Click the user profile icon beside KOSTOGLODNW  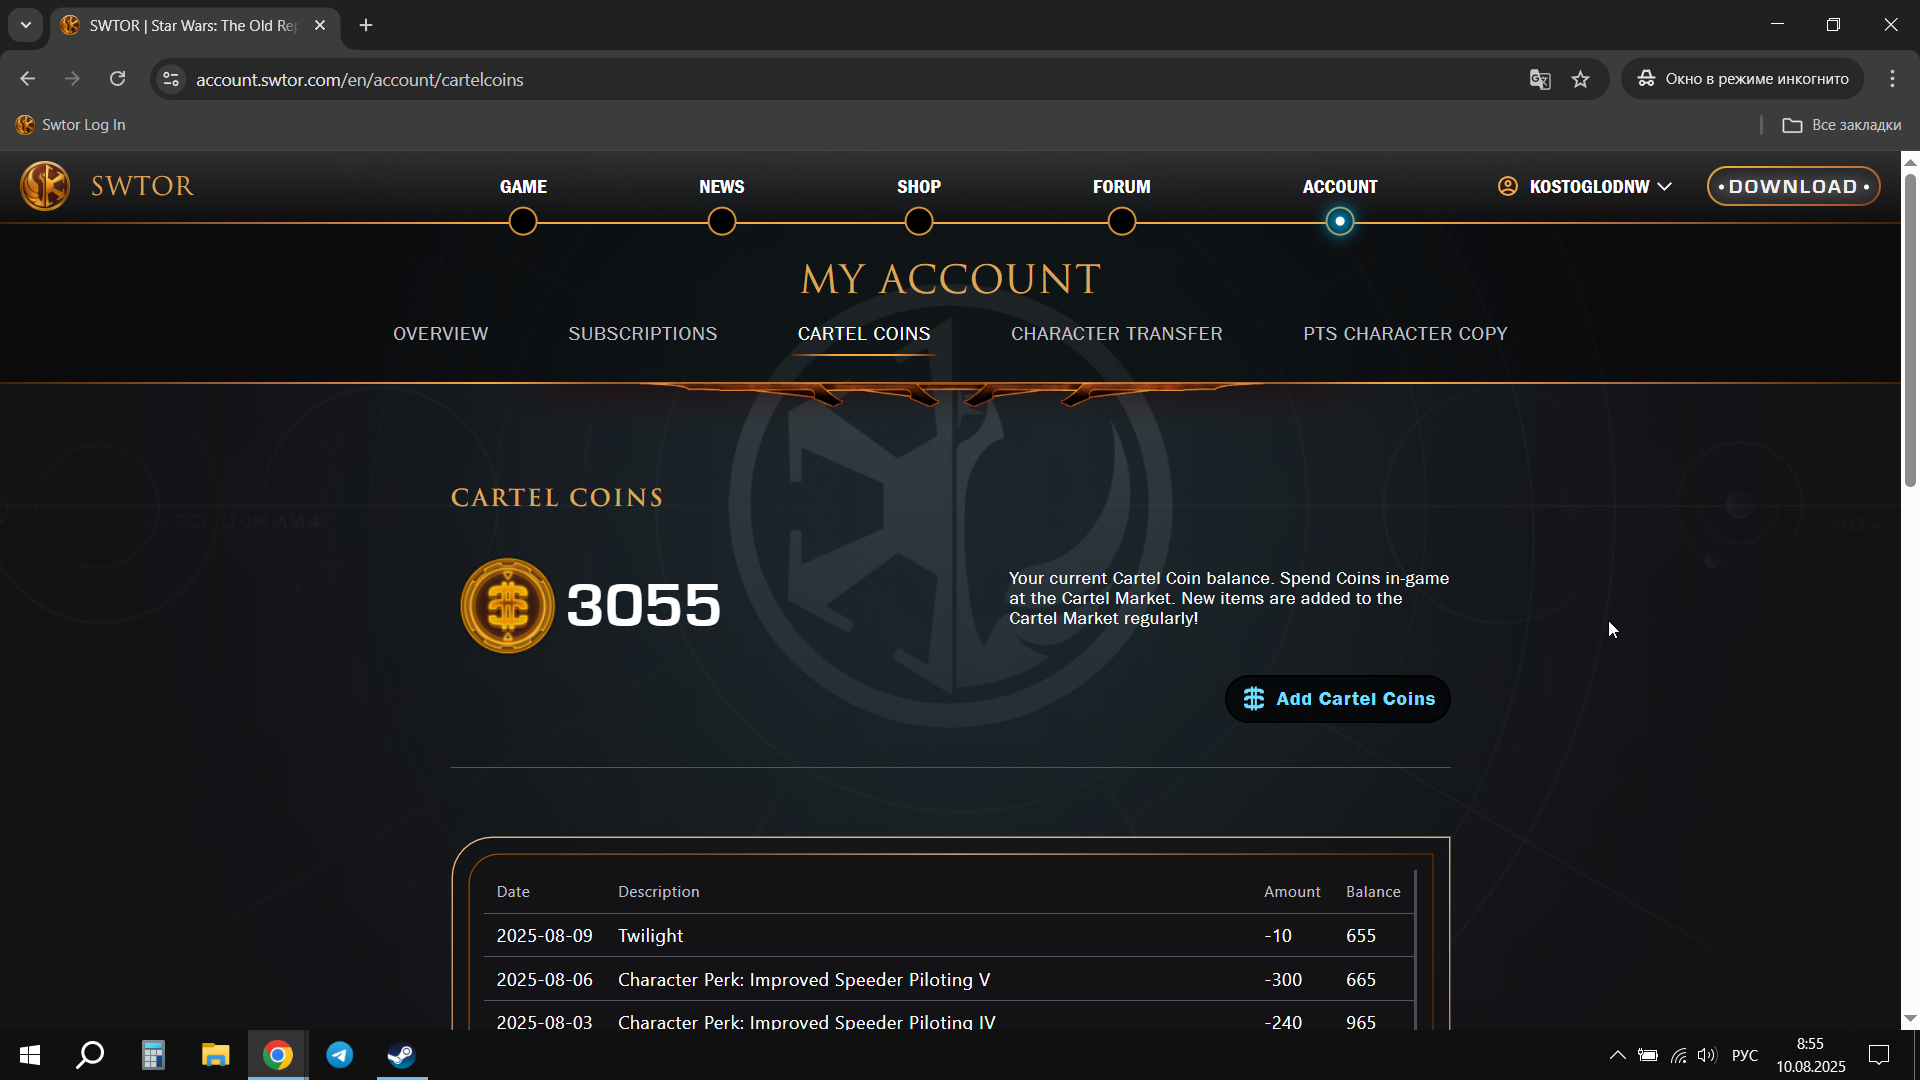1508,186
